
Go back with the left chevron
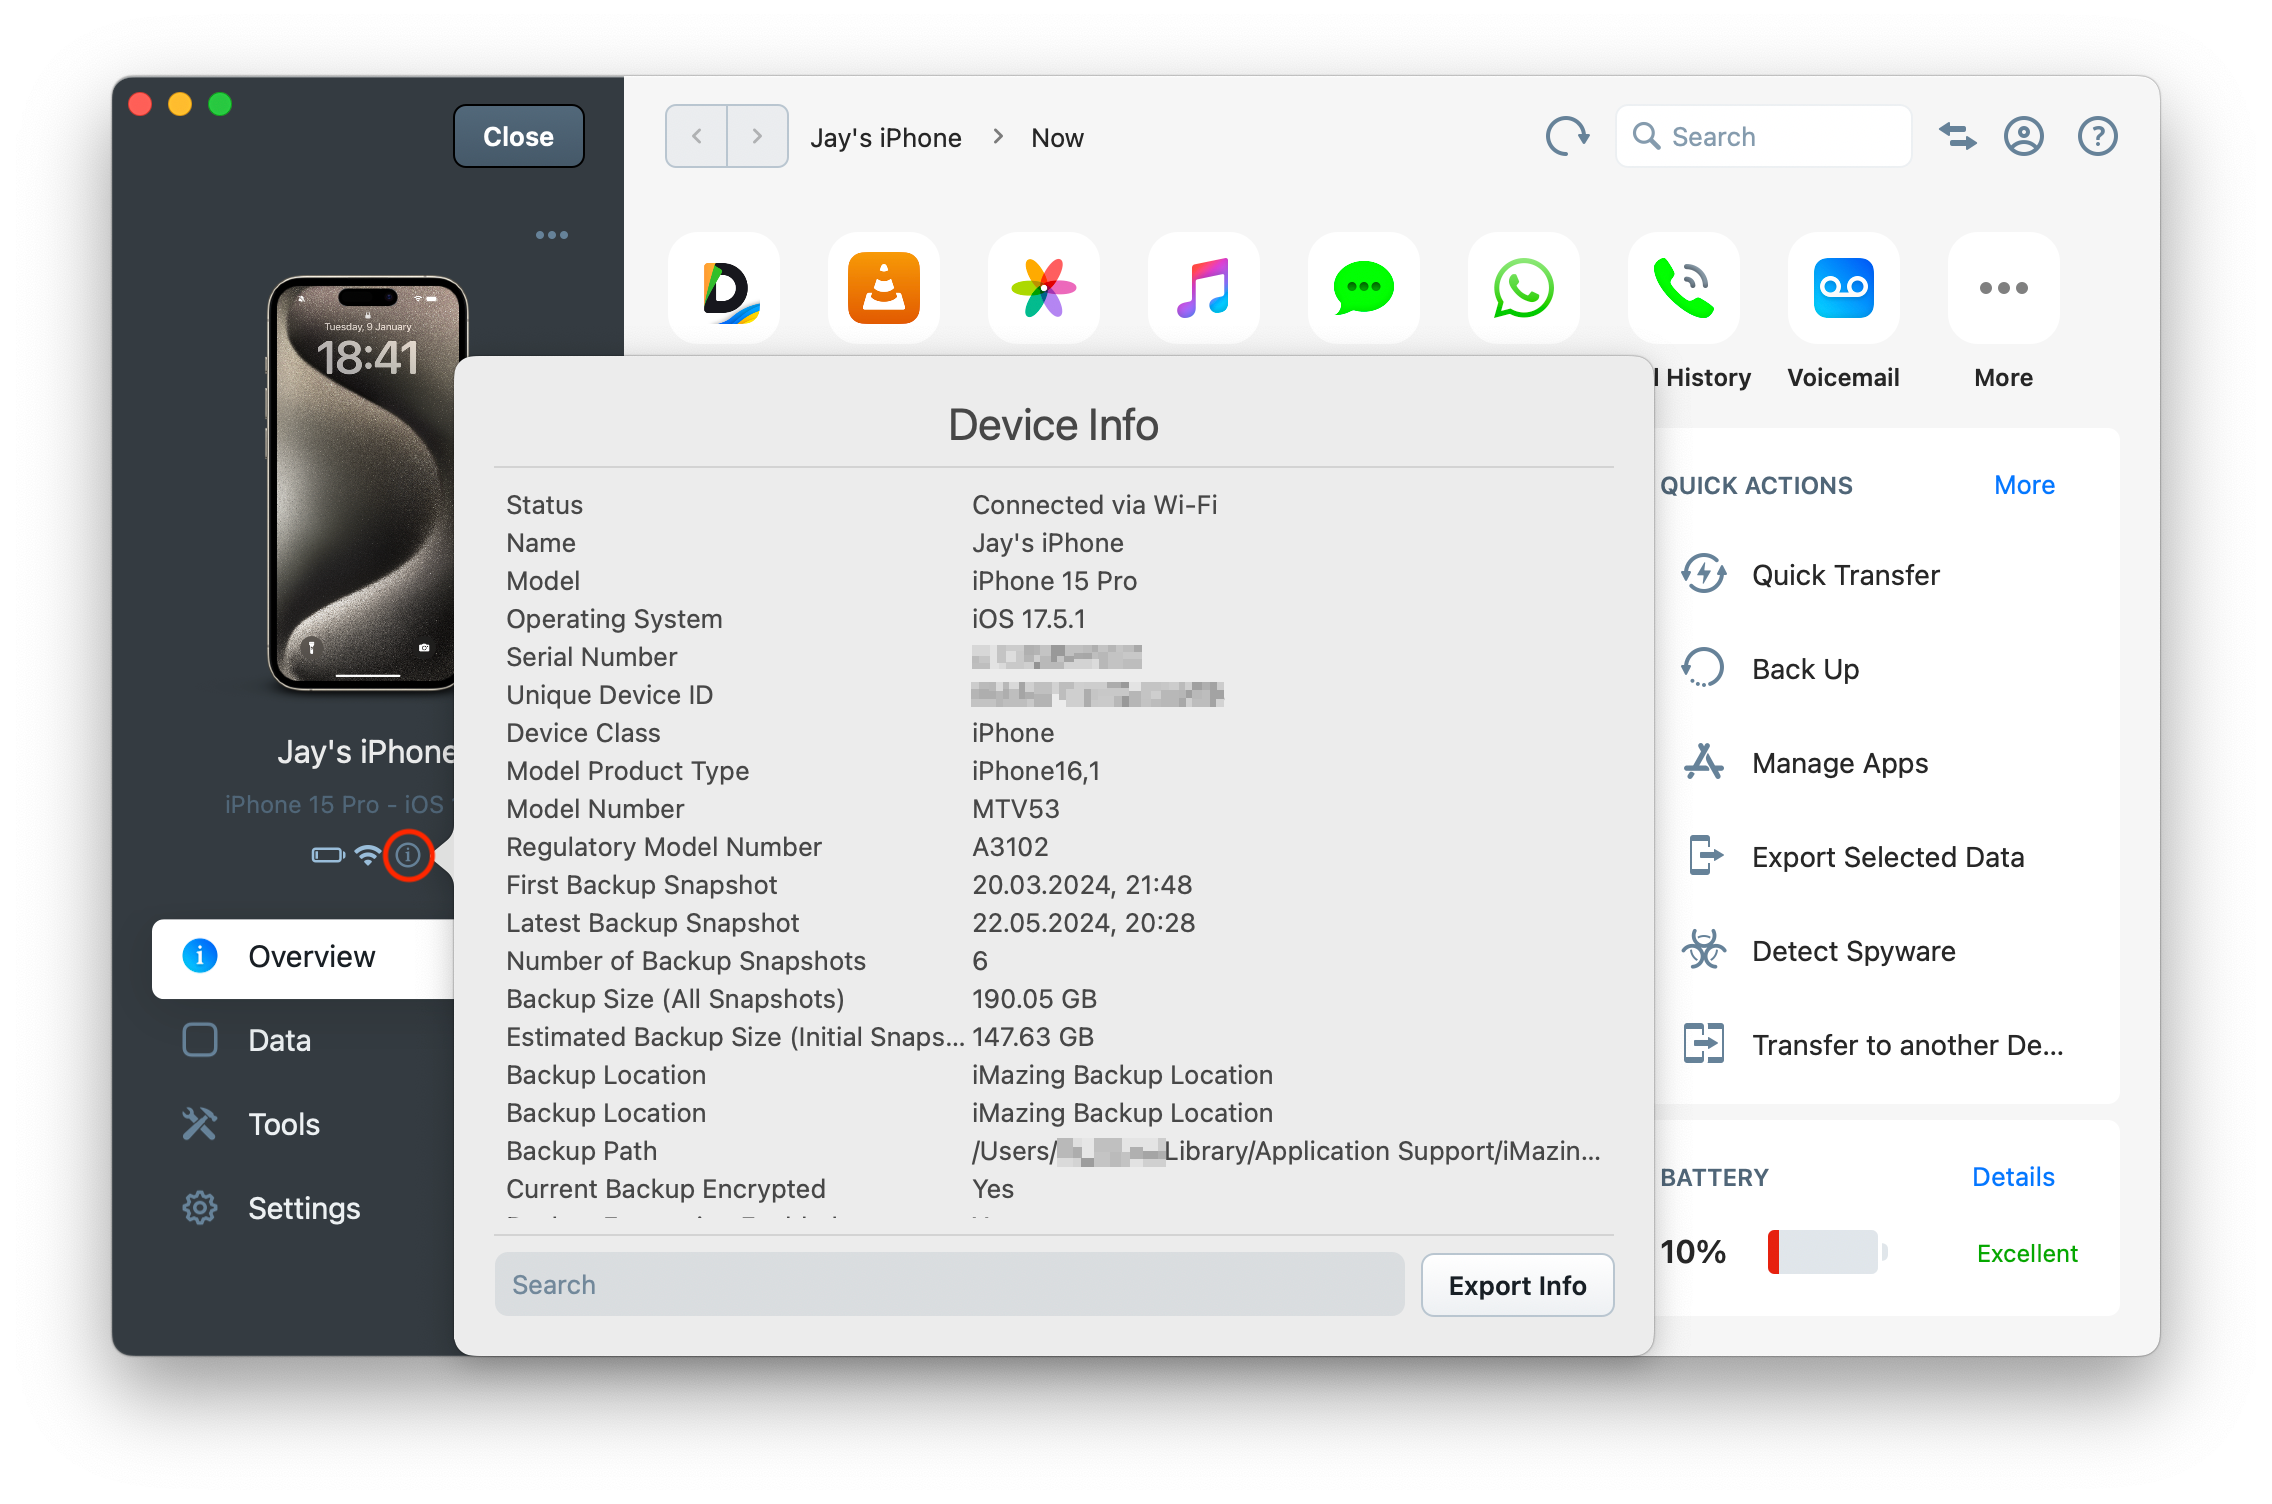pos(697,136)
